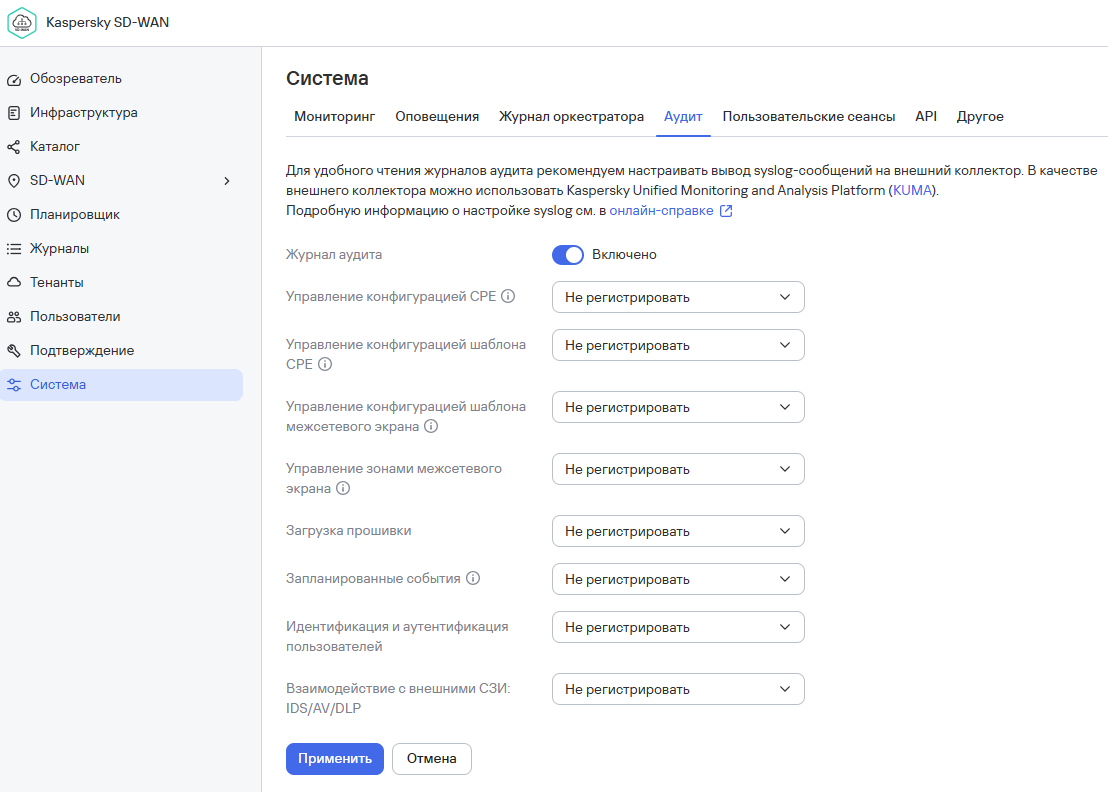Click the Журнал аудита label
This screenshot has height=792, width=1108.
[x=334, y=254]
